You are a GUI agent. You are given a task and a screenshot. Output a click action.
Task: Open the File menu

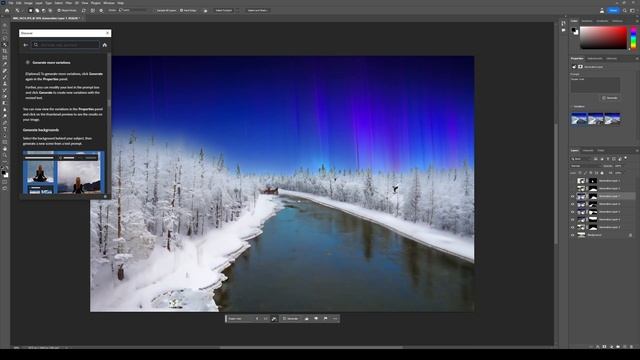(x=11, y=3)
